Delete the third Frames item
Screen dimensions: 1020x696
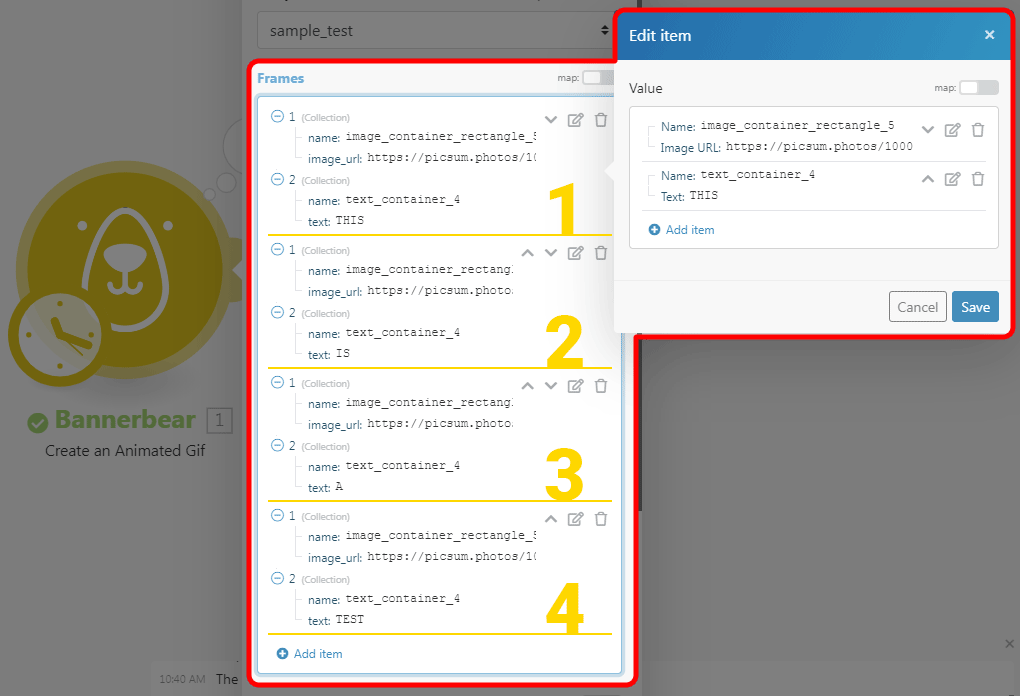pyautogui.click(x=601, y=386)
